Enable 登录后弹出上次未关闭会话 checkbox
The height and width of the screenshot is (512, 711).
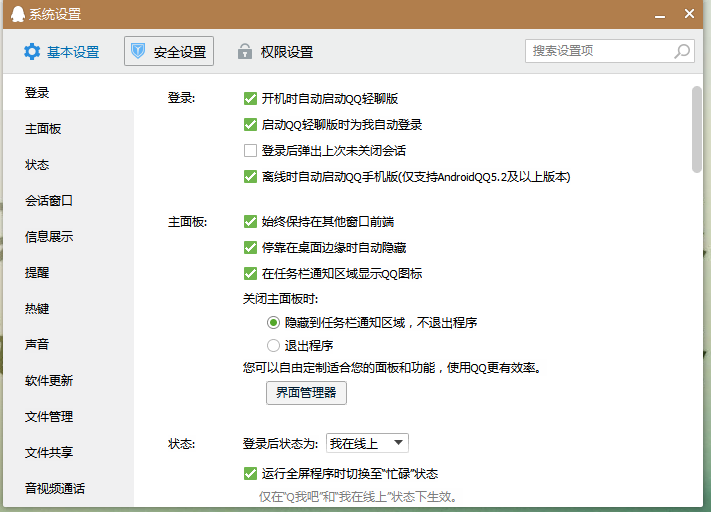tap(250, 150)
